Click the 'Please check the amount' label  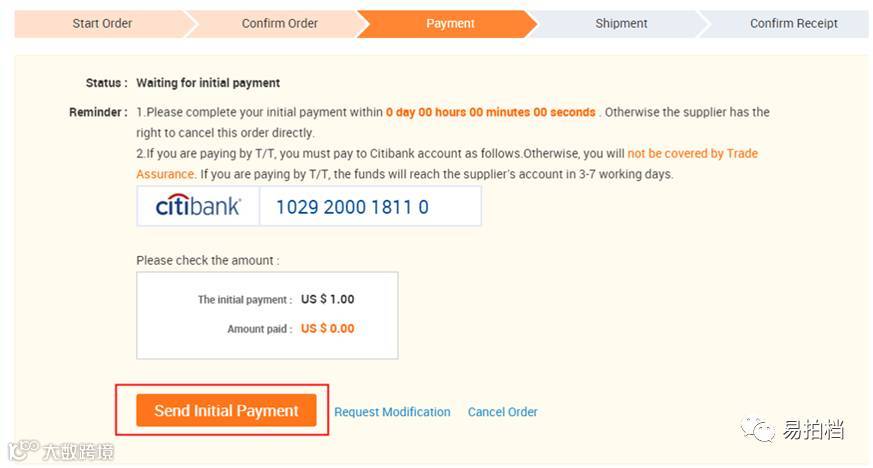(x=207, y=260)
